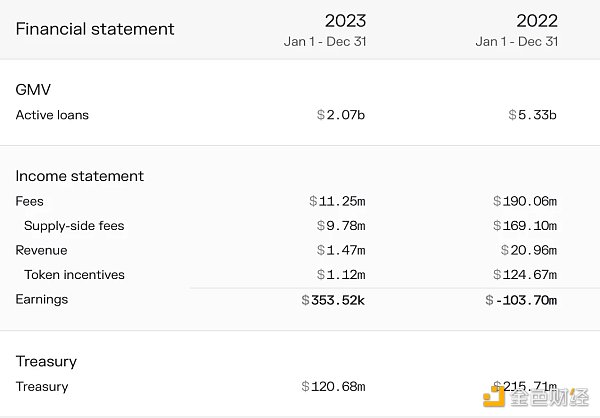Click the 2023 Earnings value $353.52k

coord(333,300)
